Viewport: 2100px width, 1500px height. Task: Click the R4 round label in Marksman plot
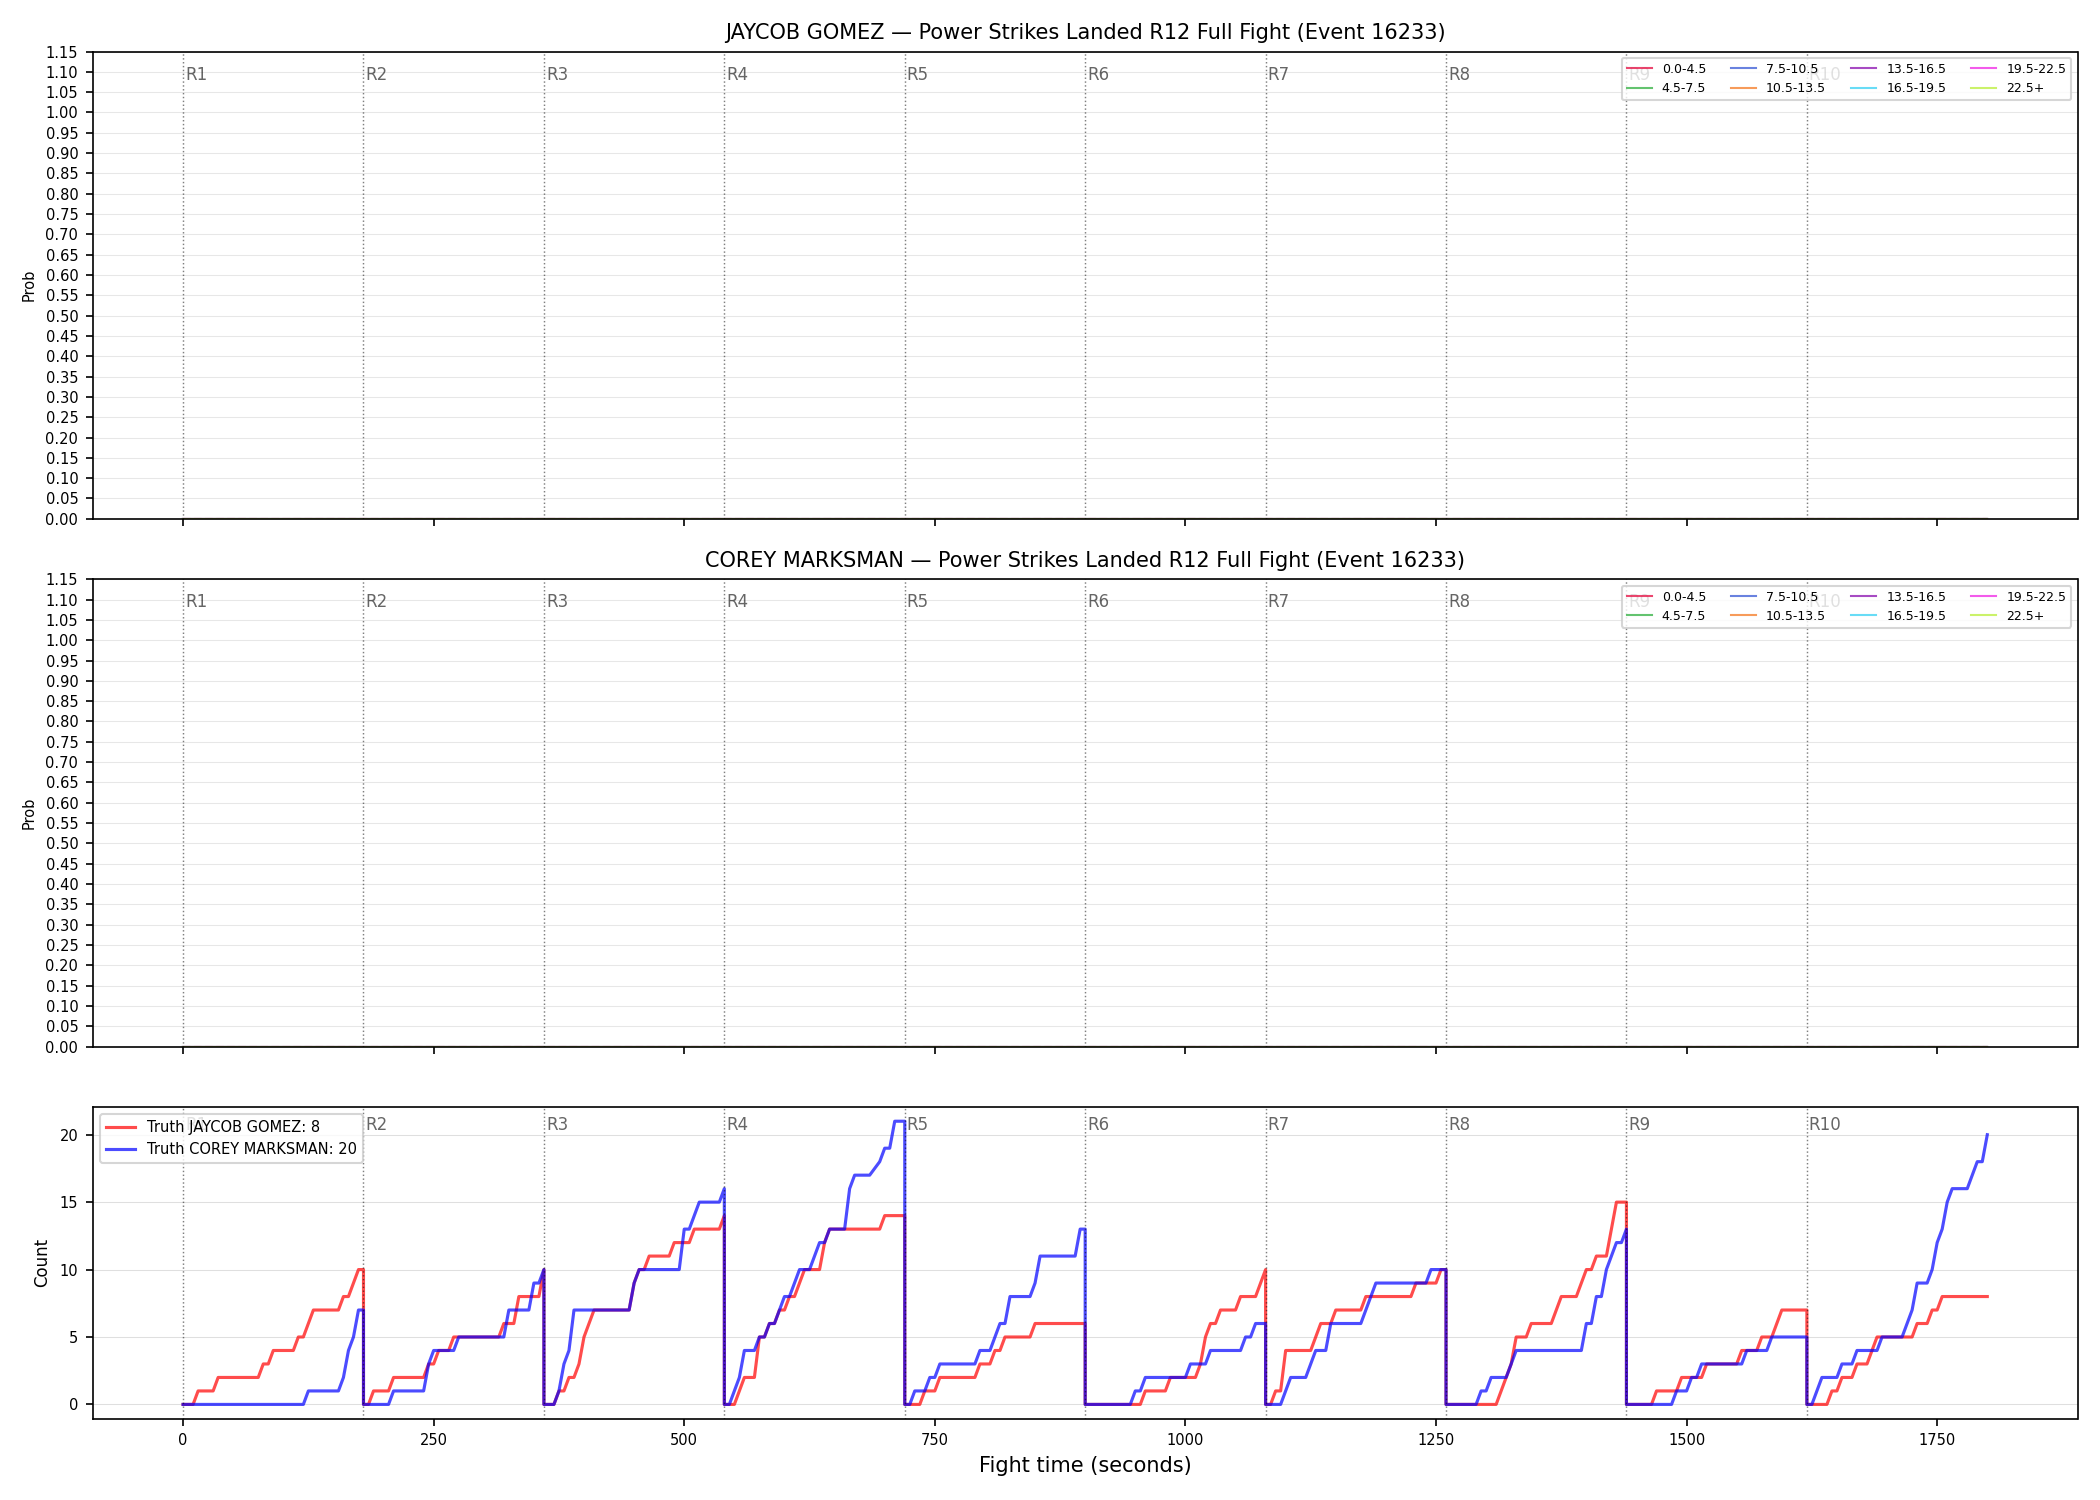tap(737, 601)
